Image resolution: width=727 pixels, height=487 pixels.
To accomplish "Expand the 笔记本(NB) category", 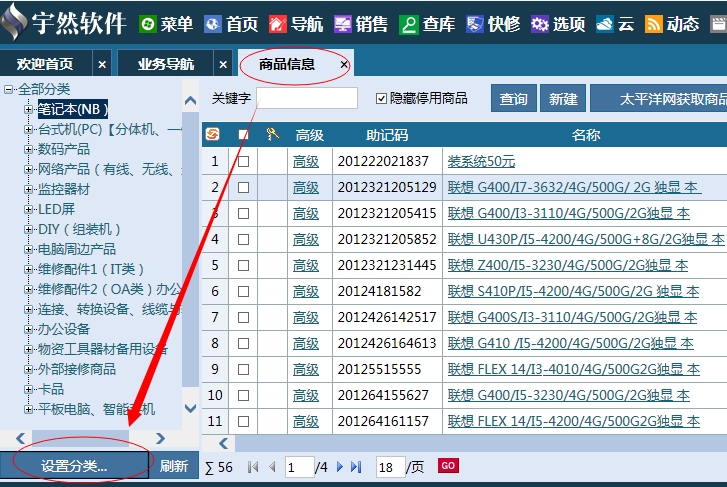I will coord(28,109).
